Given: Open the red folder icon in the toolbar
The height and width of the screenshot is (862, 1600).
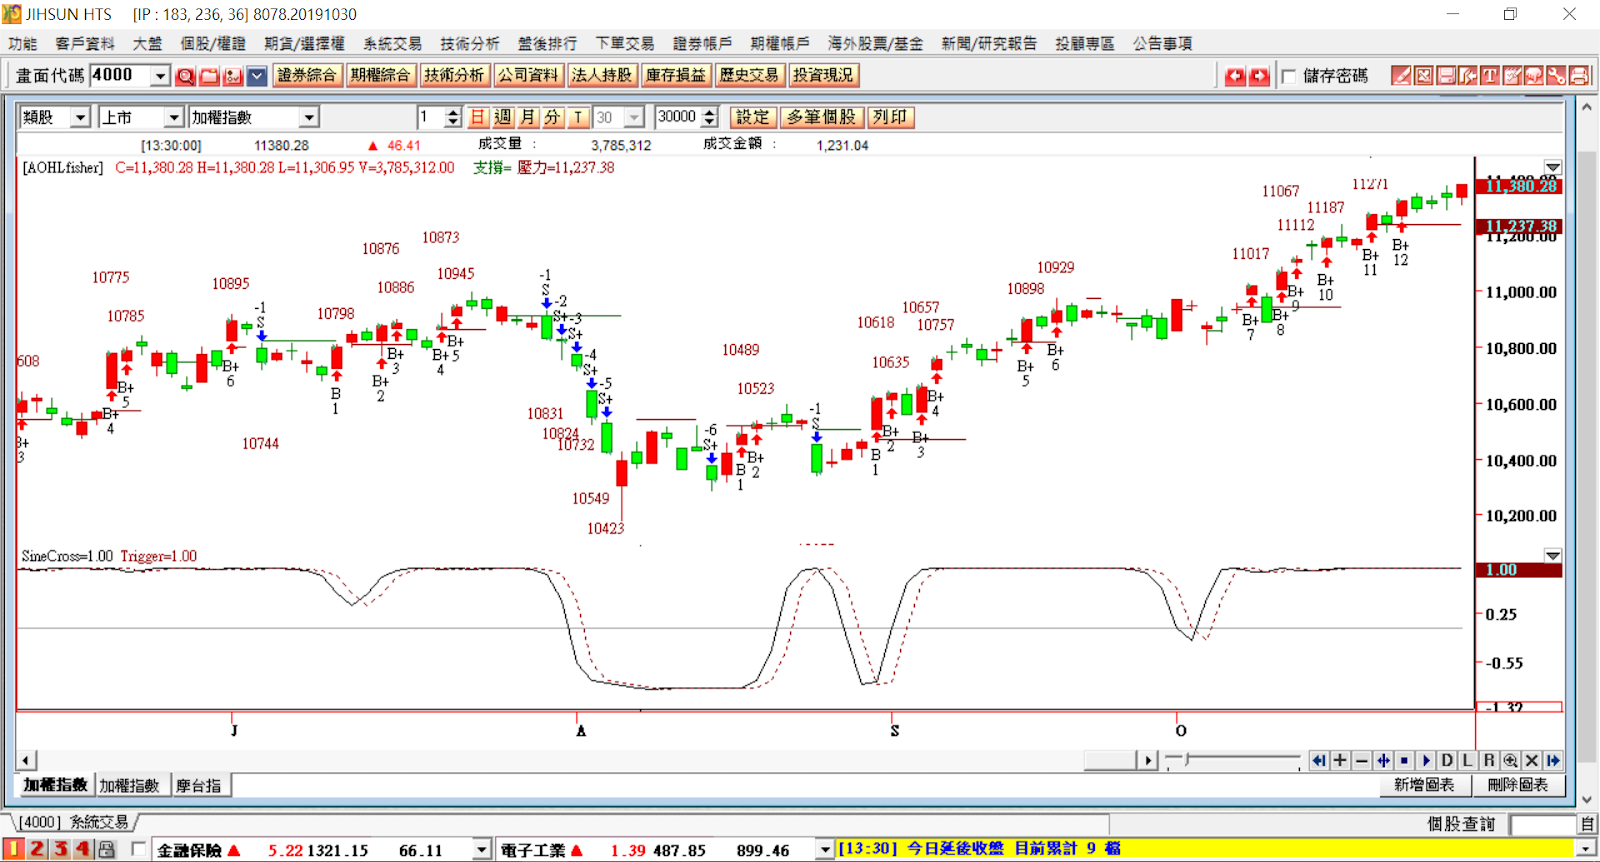Looking at the screenshot, I should point(209,76).
